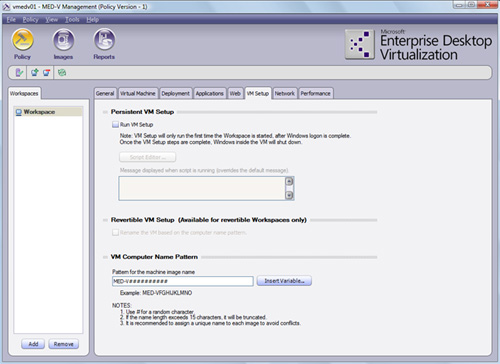
Task: Click the script message text area
Action: click(202, 188)
